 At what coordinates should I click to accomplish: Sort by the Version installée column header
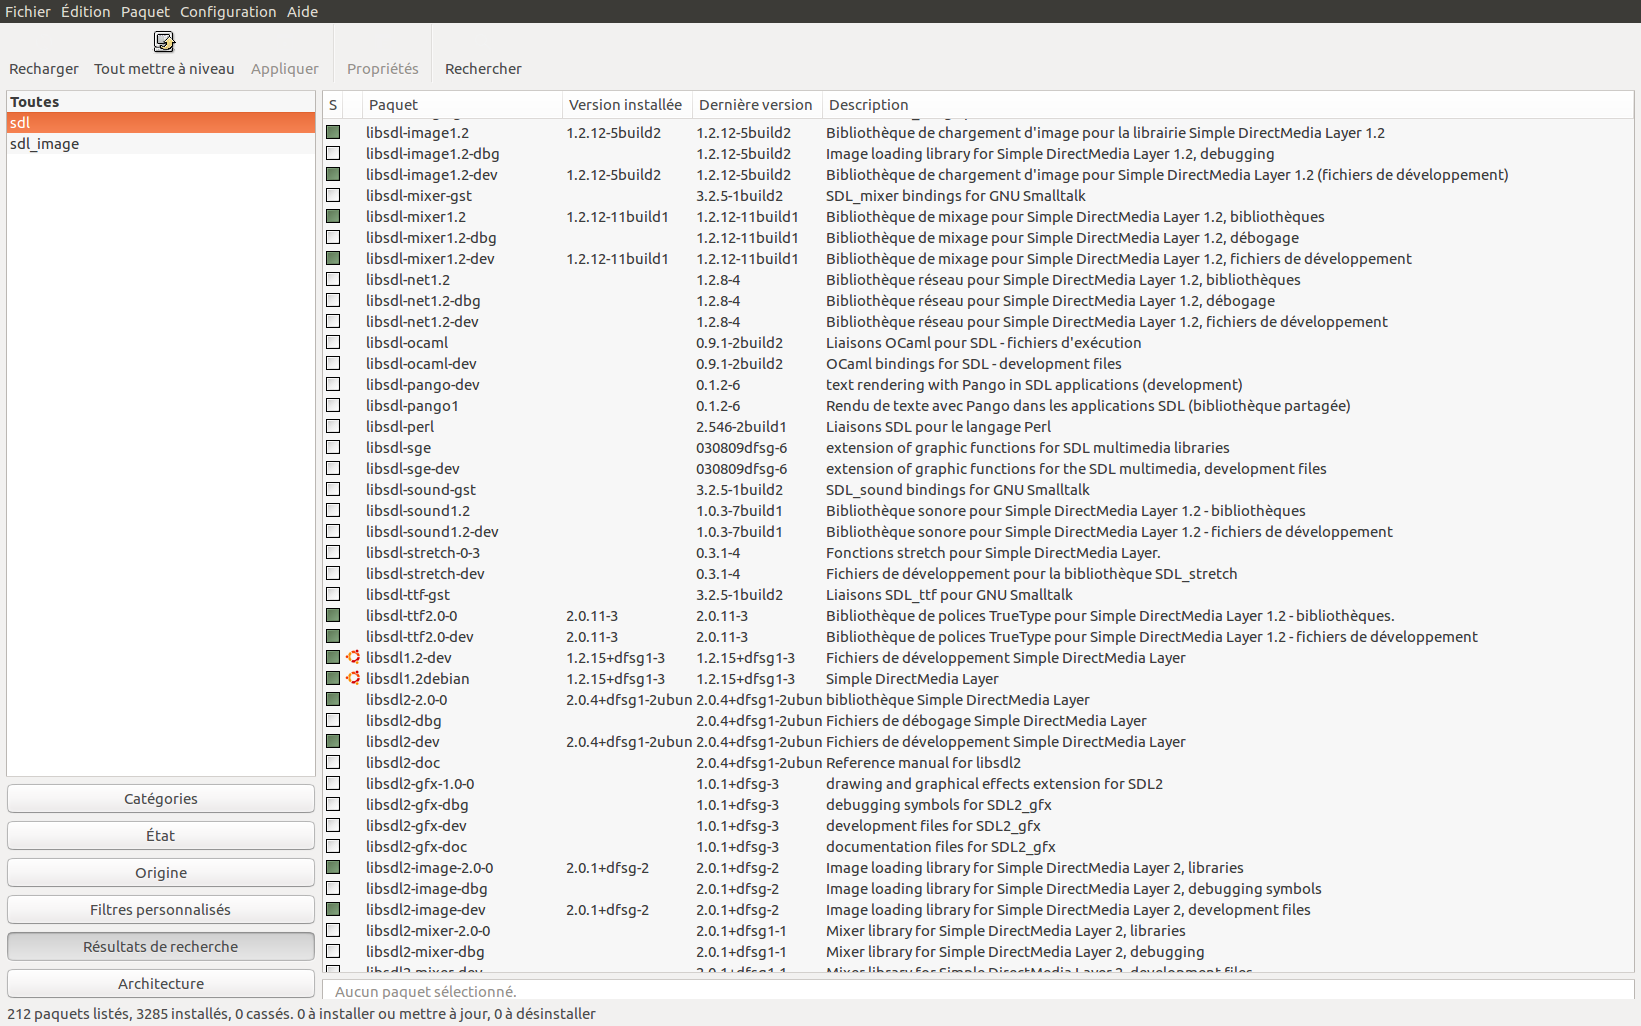[x=627, y=105]
